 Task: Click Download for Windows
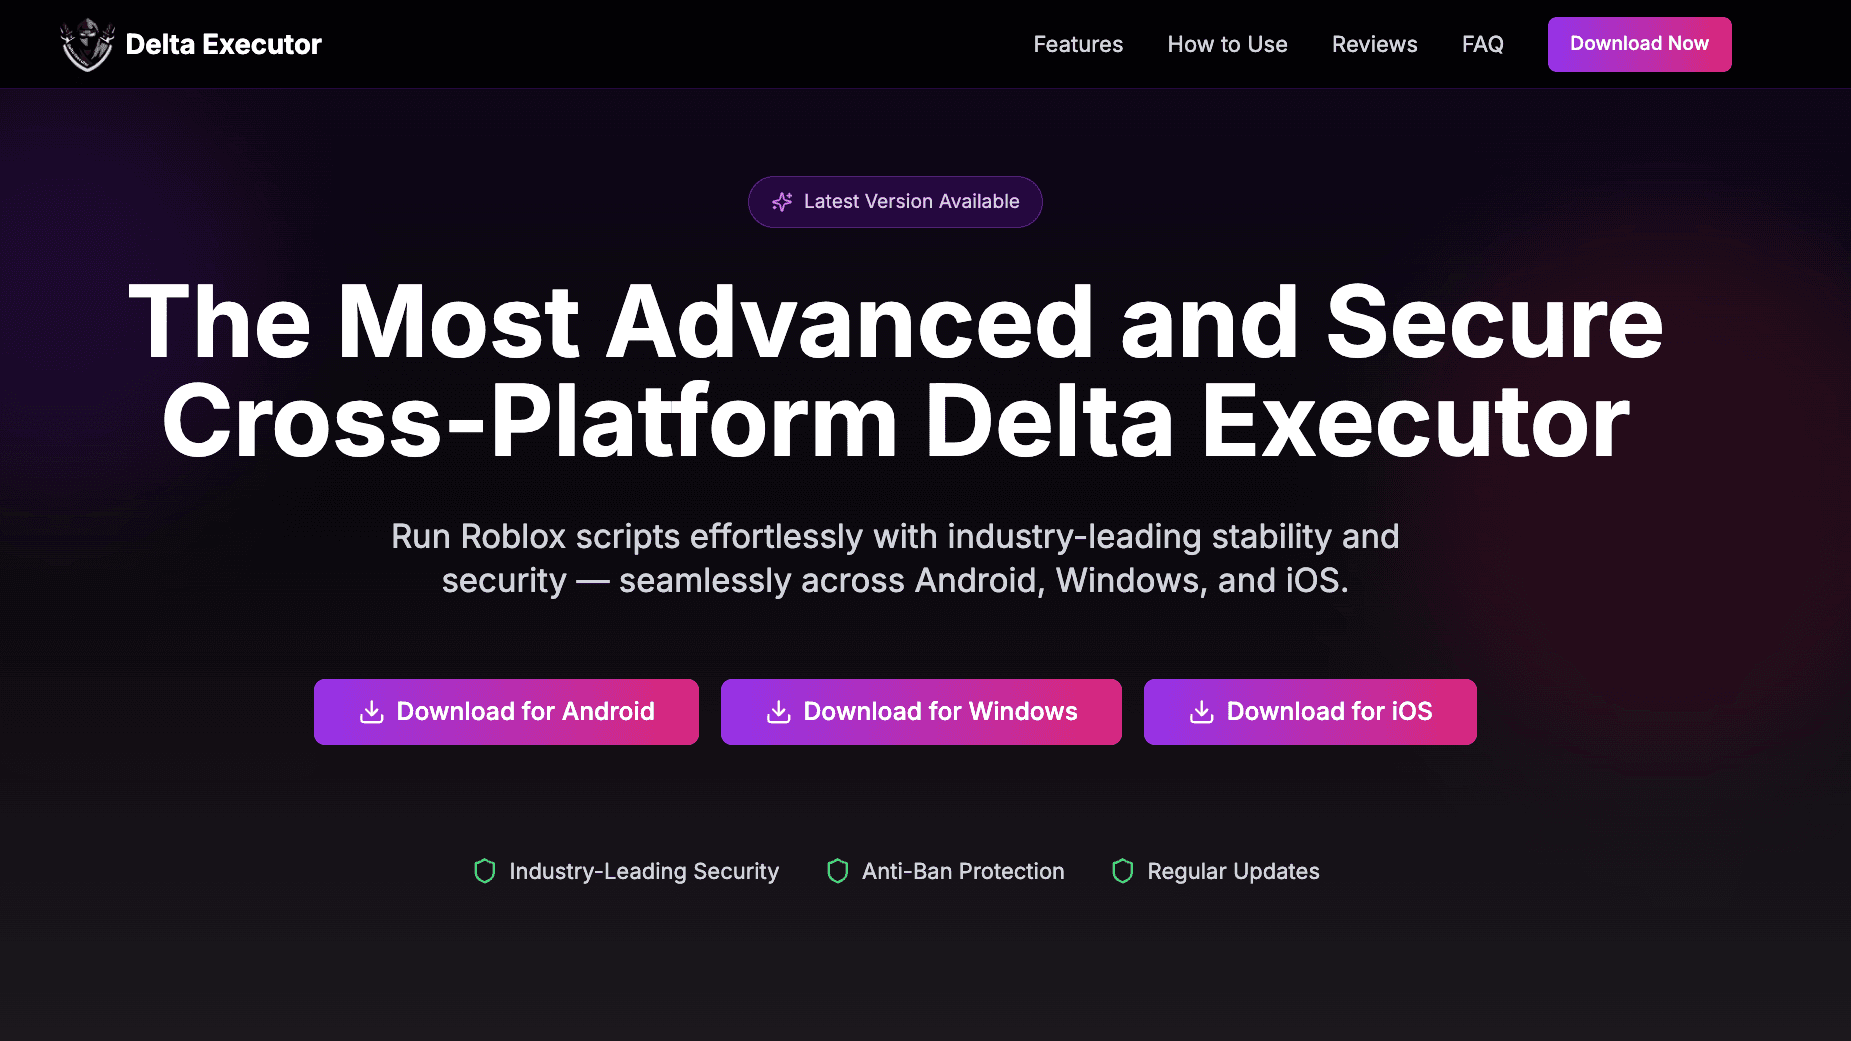[921, 711]
